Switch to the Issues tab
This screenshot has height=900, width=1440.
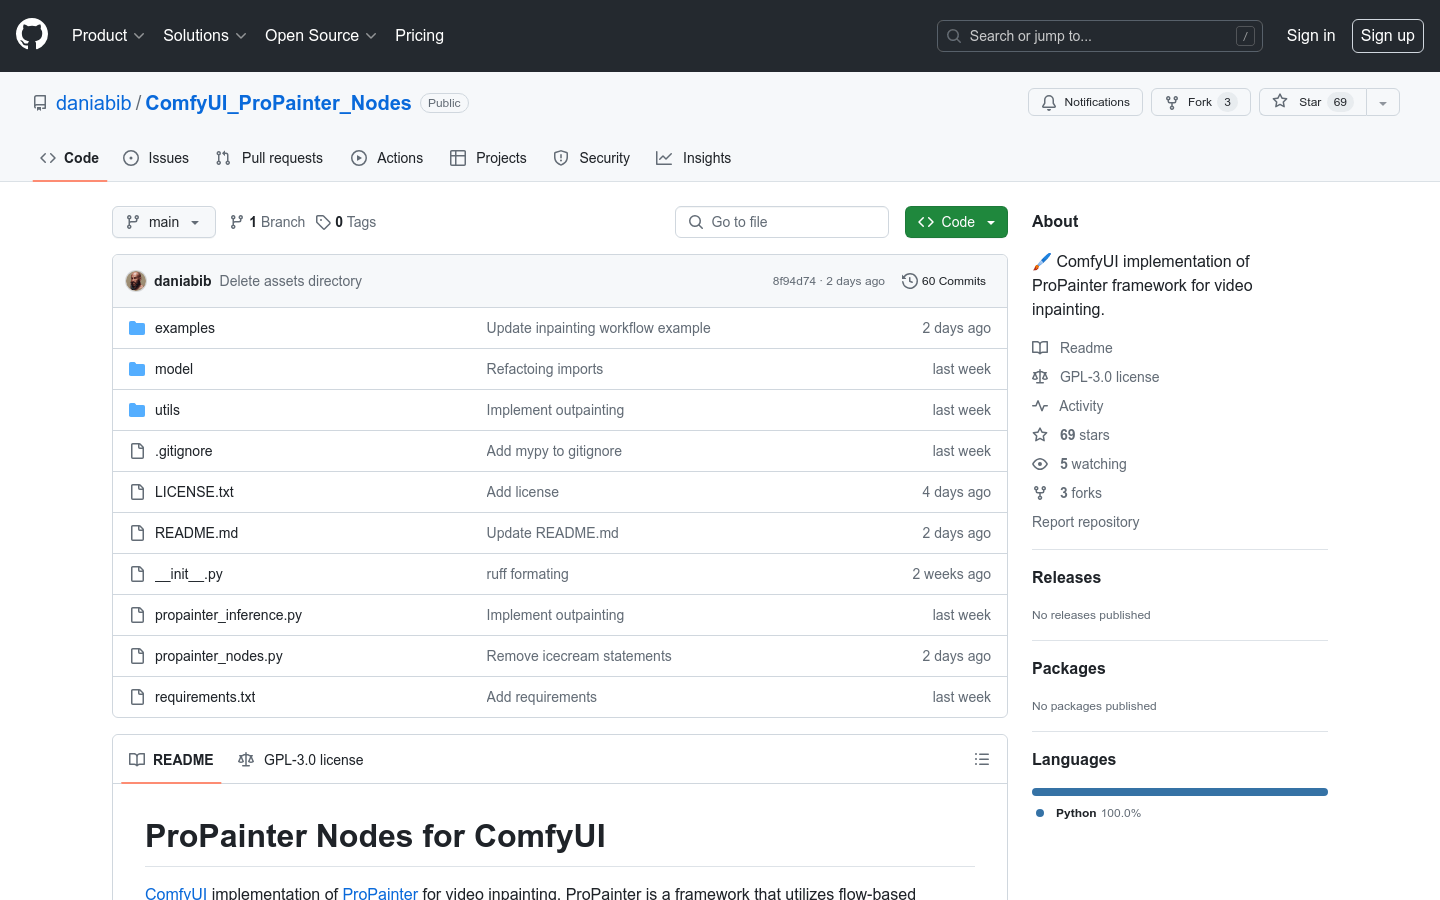[156, 157]
